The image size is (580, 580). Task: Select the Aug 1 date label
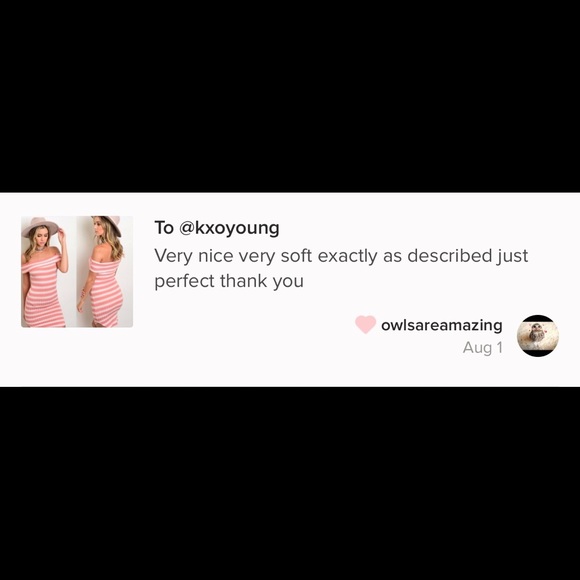point(483,348)
